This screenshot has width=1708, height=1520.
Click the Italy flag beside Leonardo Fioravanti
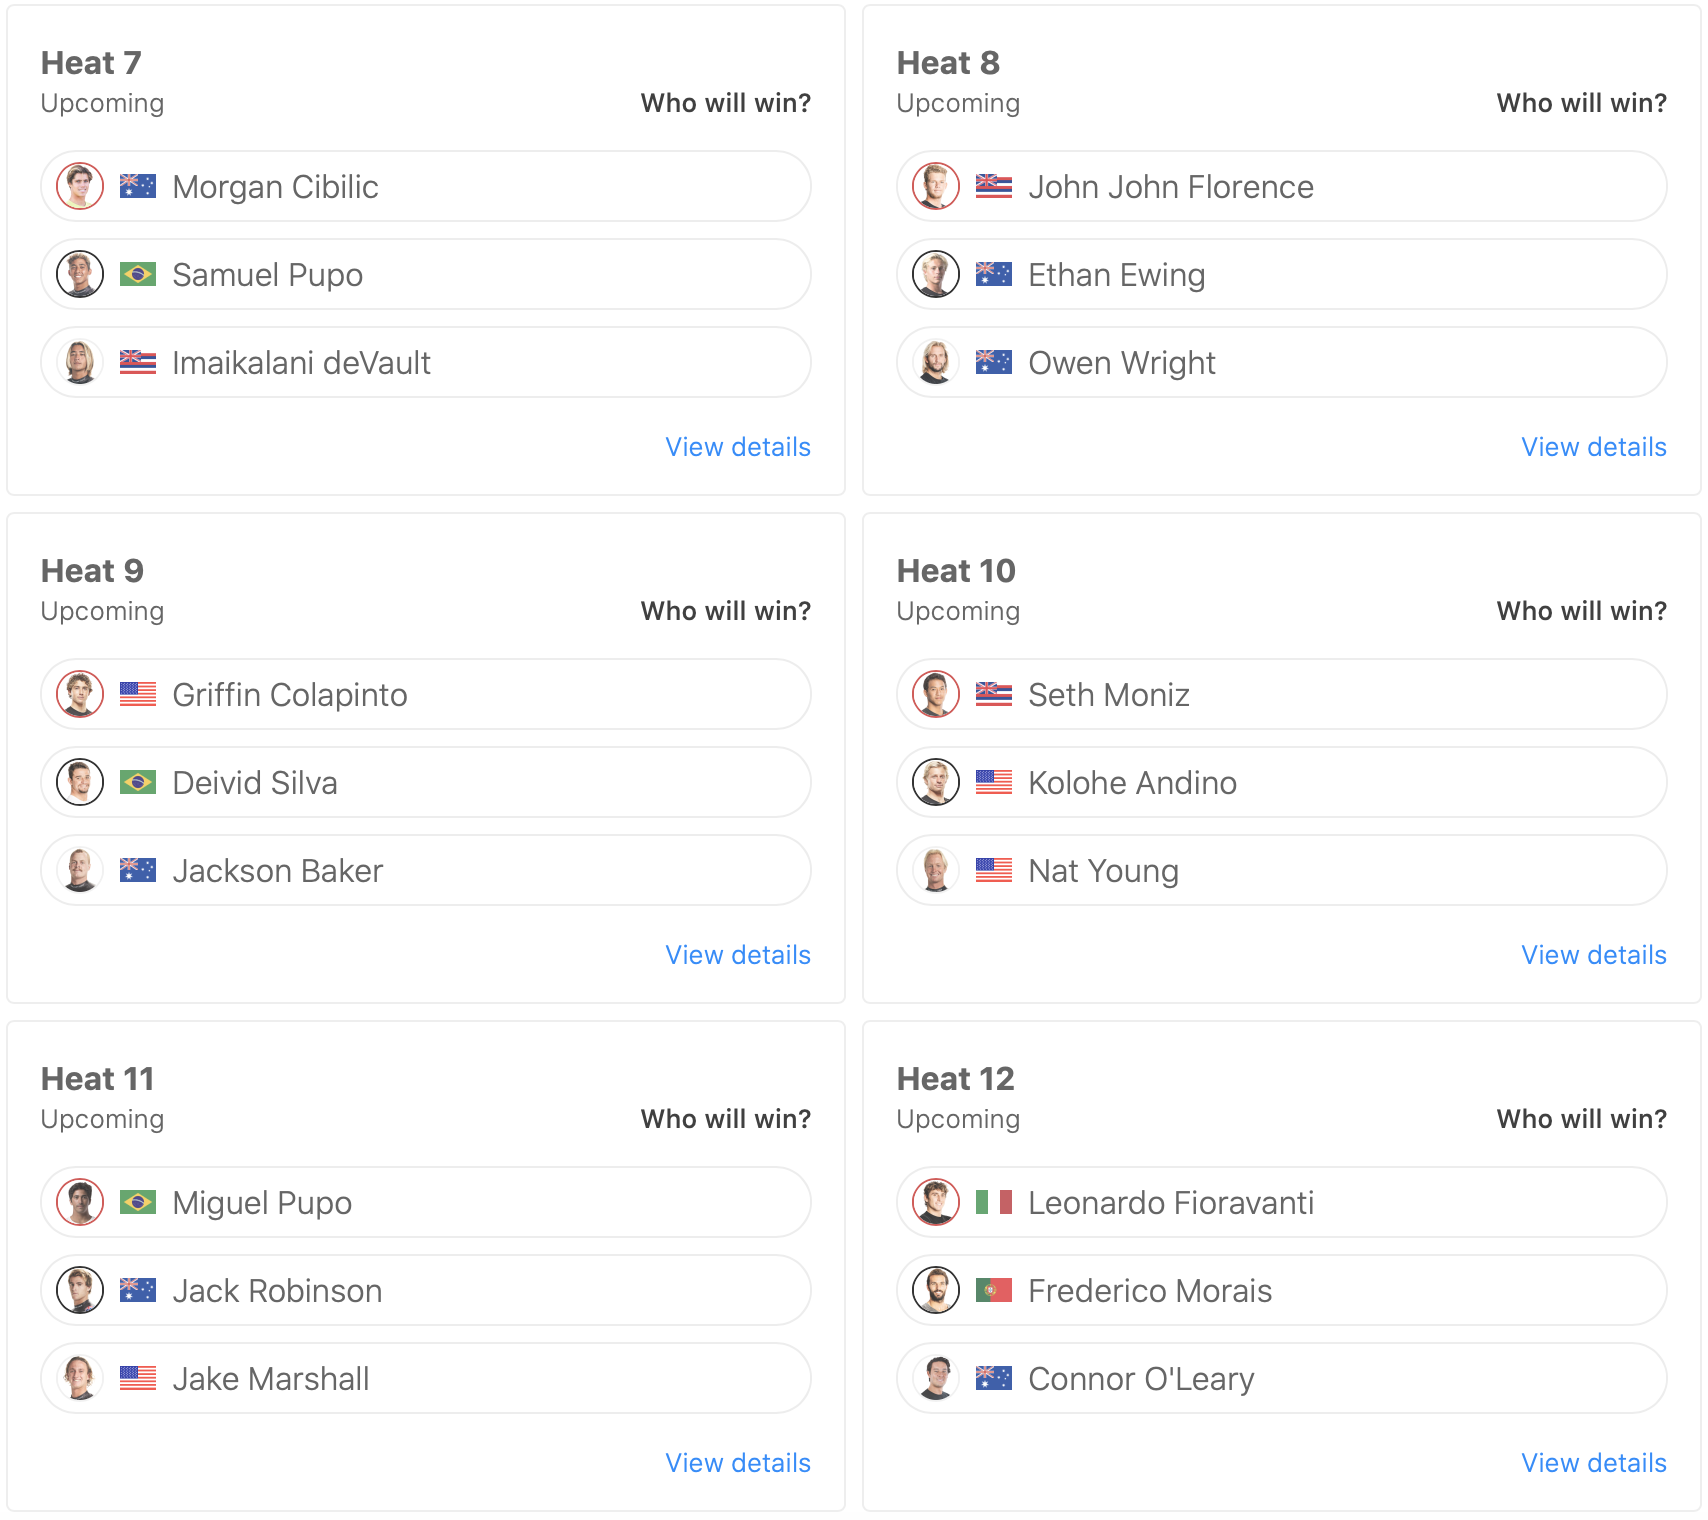pyautogui.click(x=994, y=1202)
